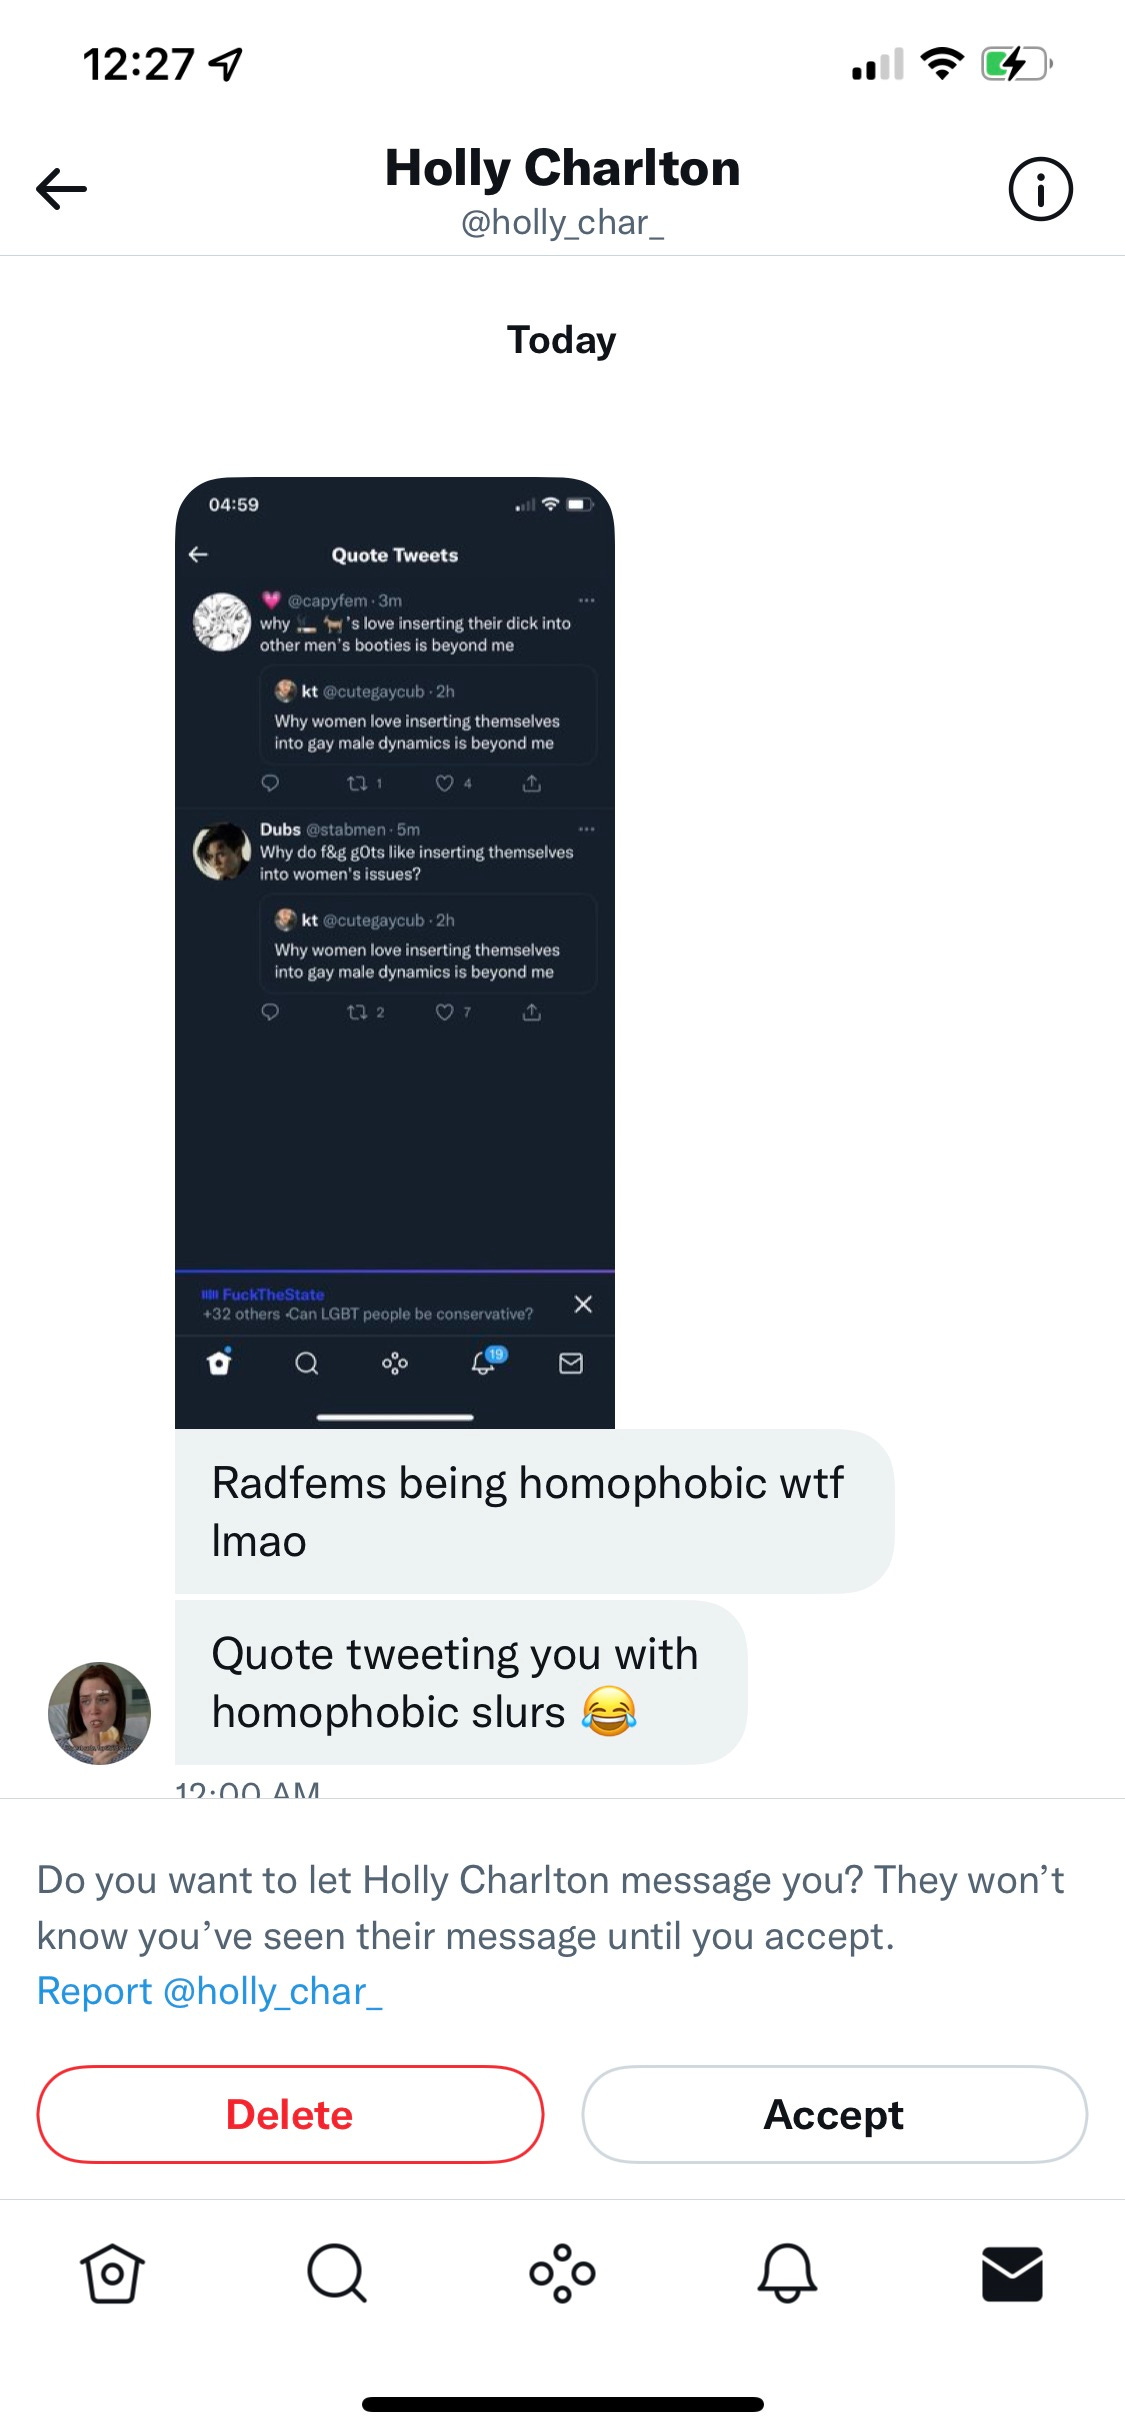Open conversation info icon
Image resolution: width=1125 pixels, height=2436 pixels.
[x=1040, y=189]
